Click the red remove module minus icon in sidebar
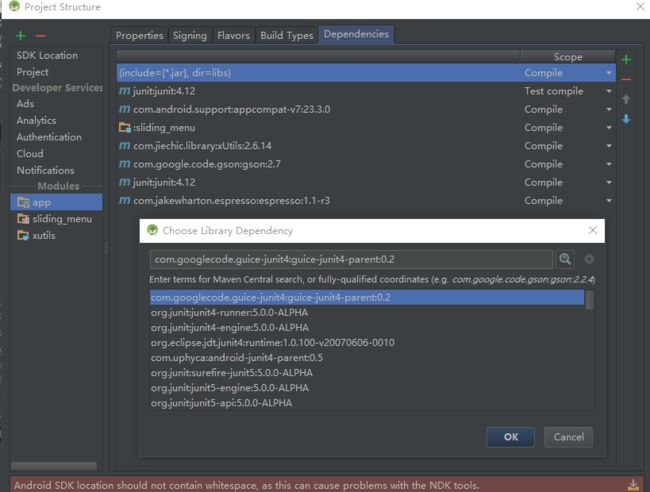Screen dimensions: 650x492 [x=40, y=36]
